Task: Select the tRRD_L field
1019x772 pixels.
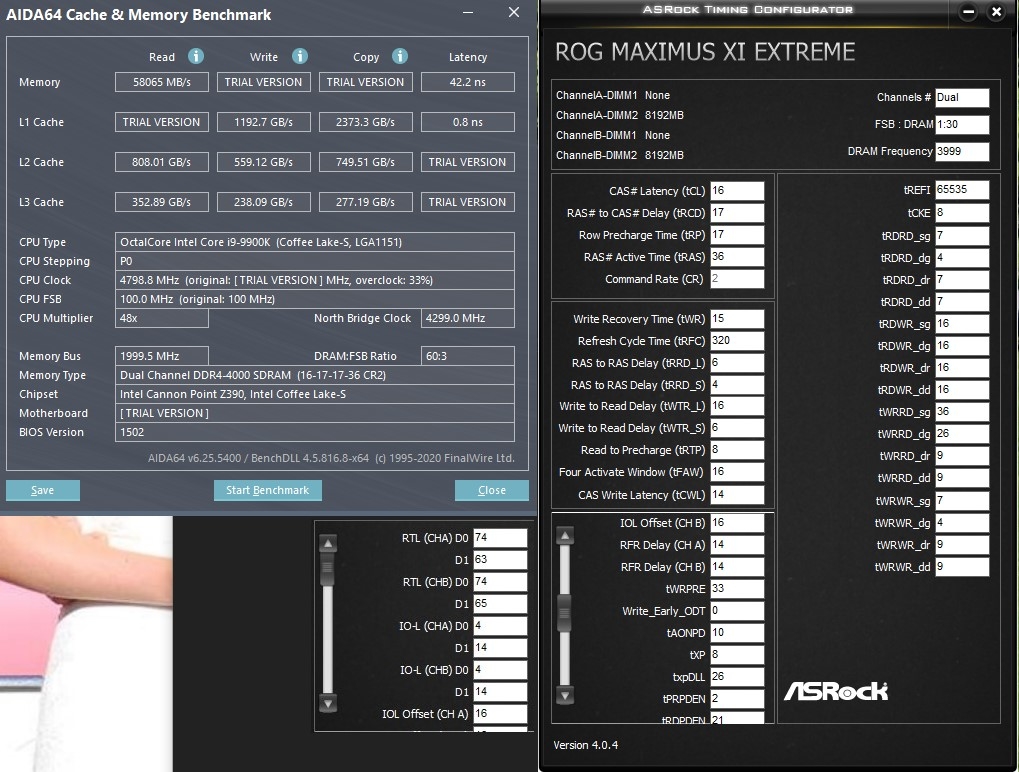Action: [737, 363]
